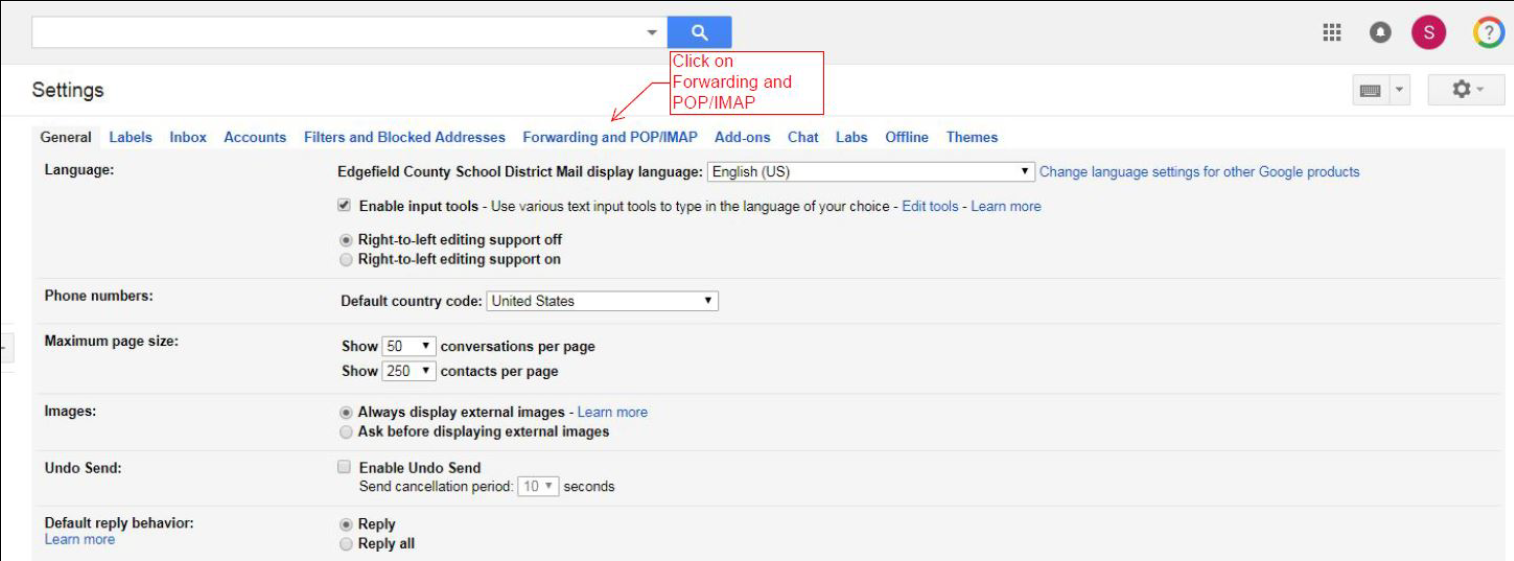1514x561 pixels.
Task: Open the Default country code dropdown
Action: tap(602, 301)
